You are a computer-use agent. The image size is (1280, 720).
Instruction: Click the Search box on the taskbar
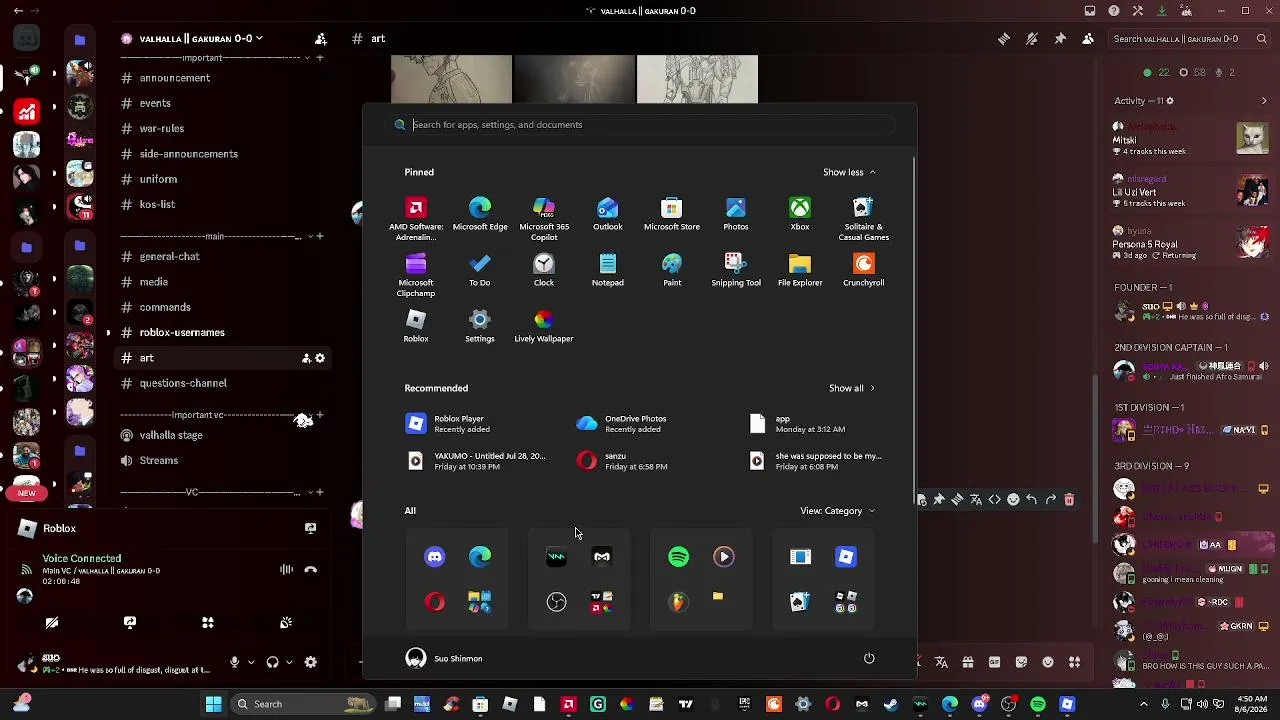[302, 704]
